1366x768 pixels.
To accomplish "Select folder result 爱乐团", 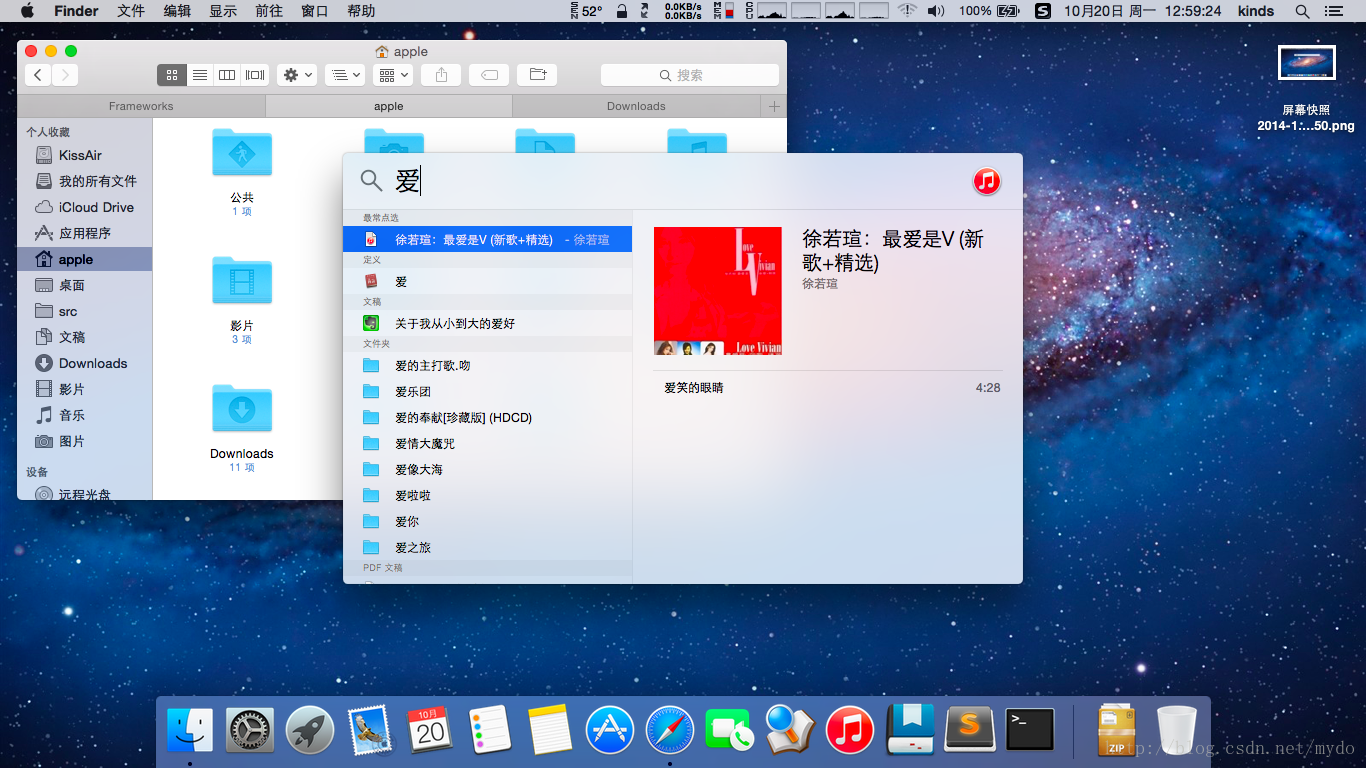I will [487, 392].
